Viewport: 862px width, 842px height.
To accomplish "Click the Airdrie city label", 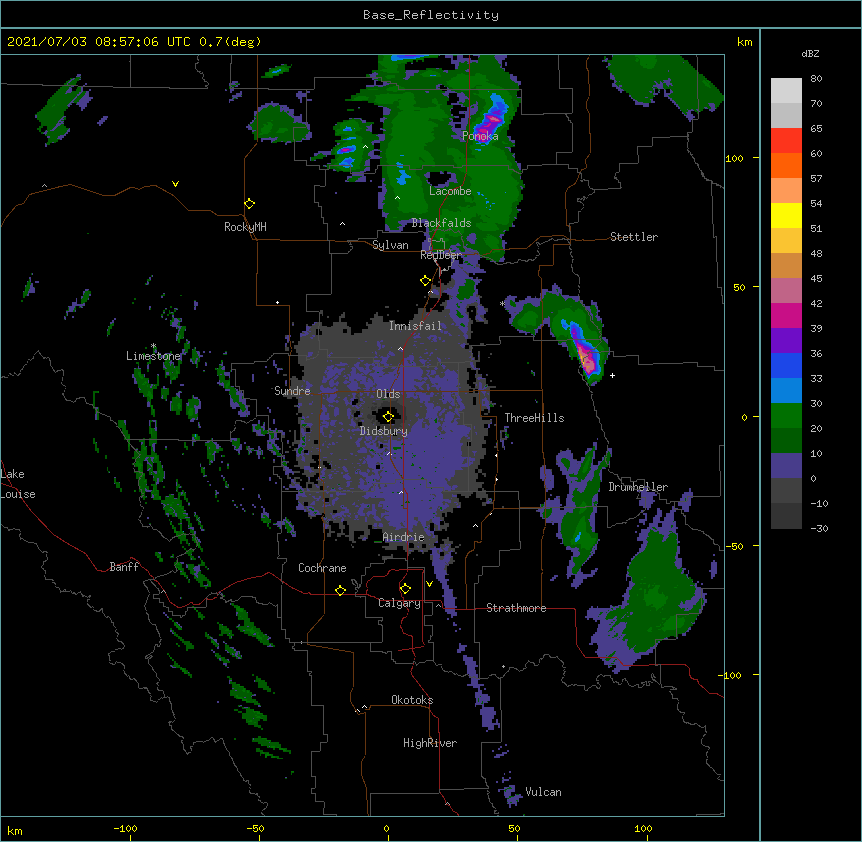I will pos(404,537).
